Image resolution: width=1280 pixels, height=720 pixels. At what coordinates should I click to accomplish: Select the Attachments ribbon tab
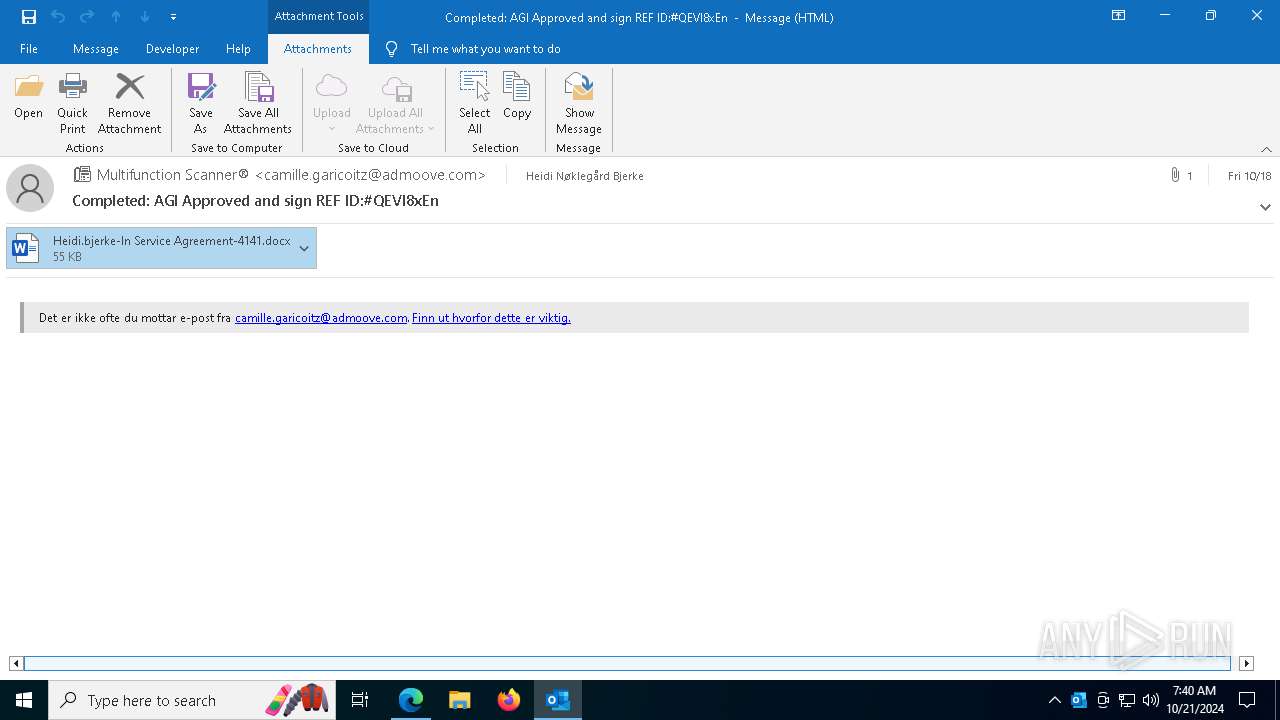[x=318, y=49]
